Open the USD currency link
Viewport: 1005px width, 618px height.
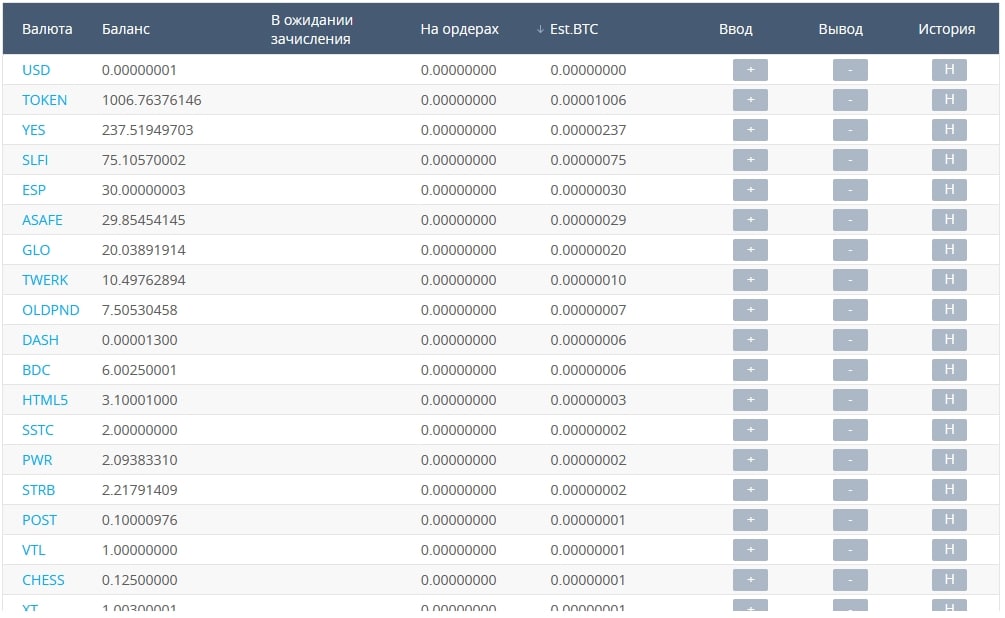[36, 70]
